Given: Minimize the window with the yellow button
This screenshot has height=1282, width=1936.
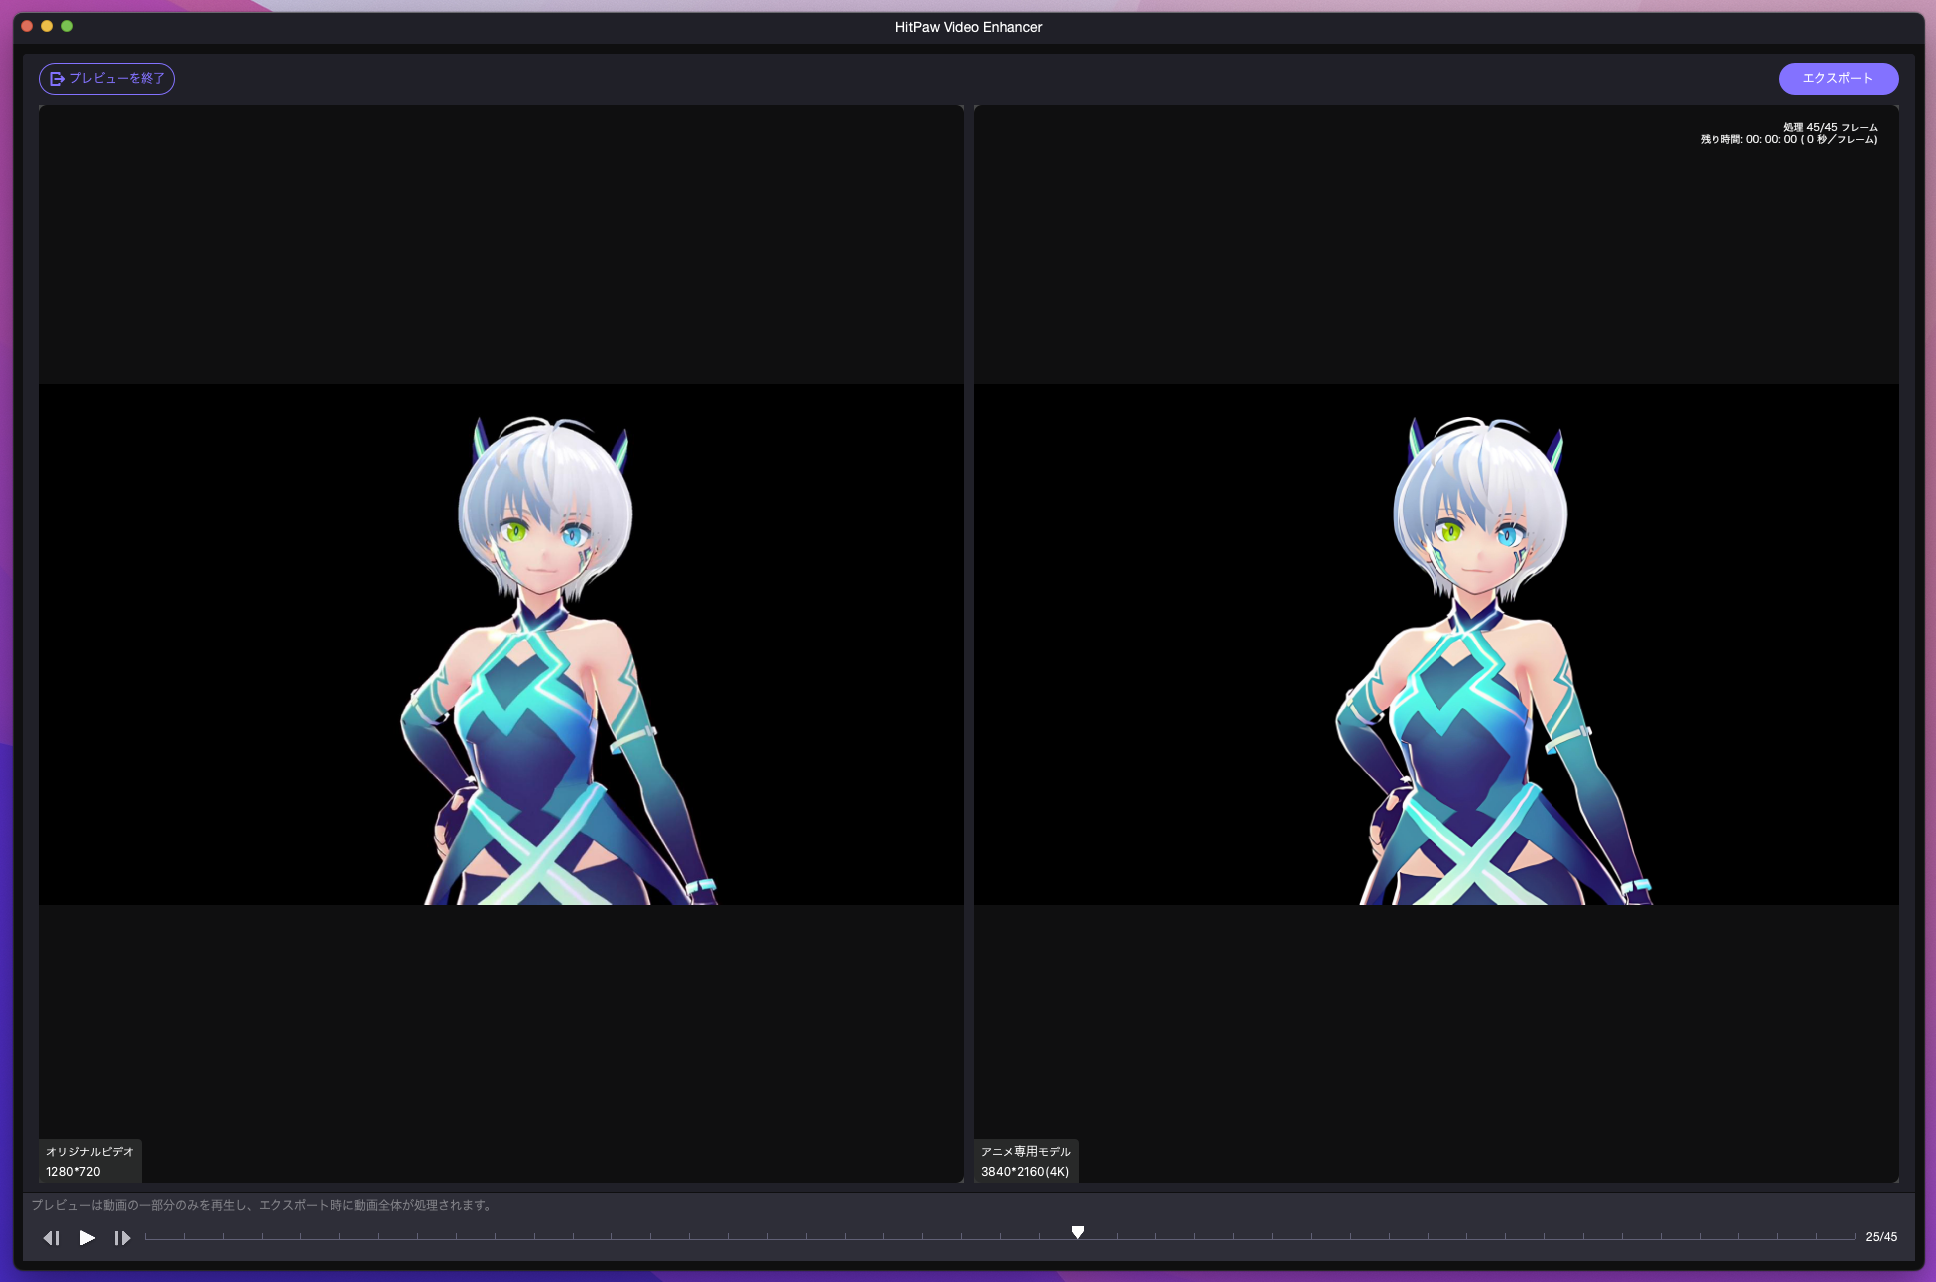Looking at the screenshot, I should pyautogui.click(x=47, y=26).
